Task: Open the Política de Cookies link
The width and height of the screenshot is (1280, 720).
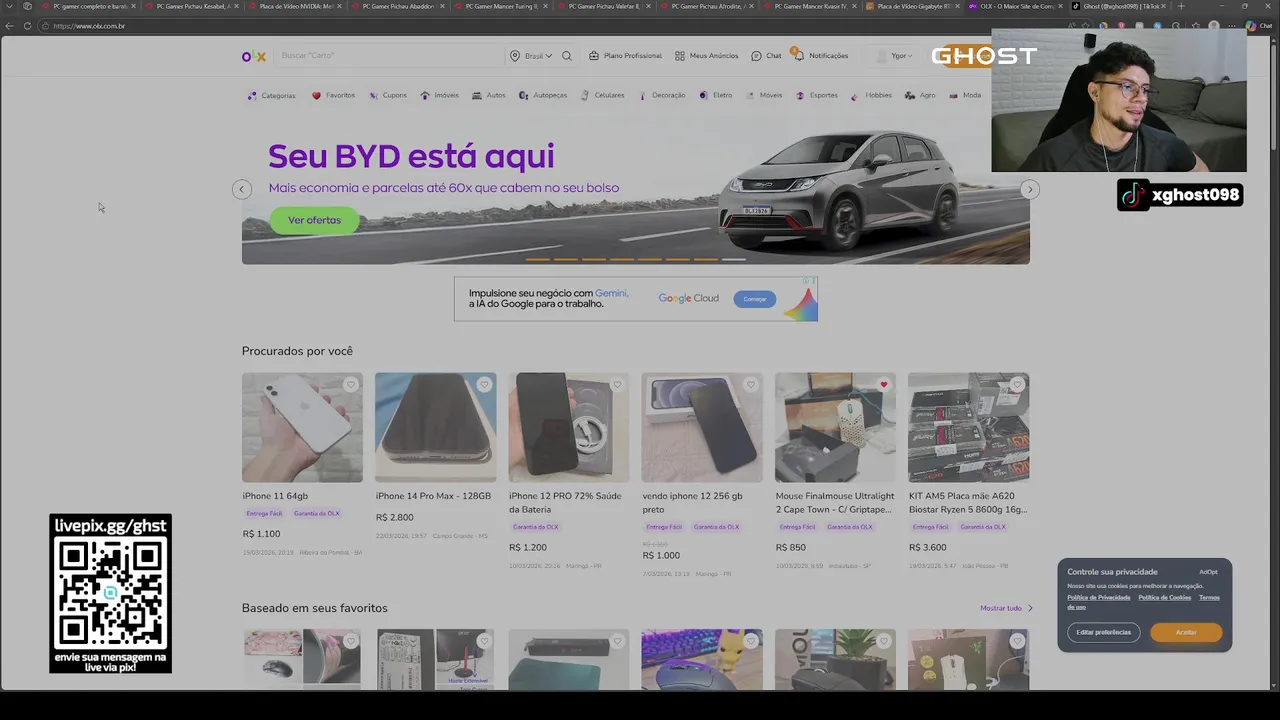Action: 1164,598
